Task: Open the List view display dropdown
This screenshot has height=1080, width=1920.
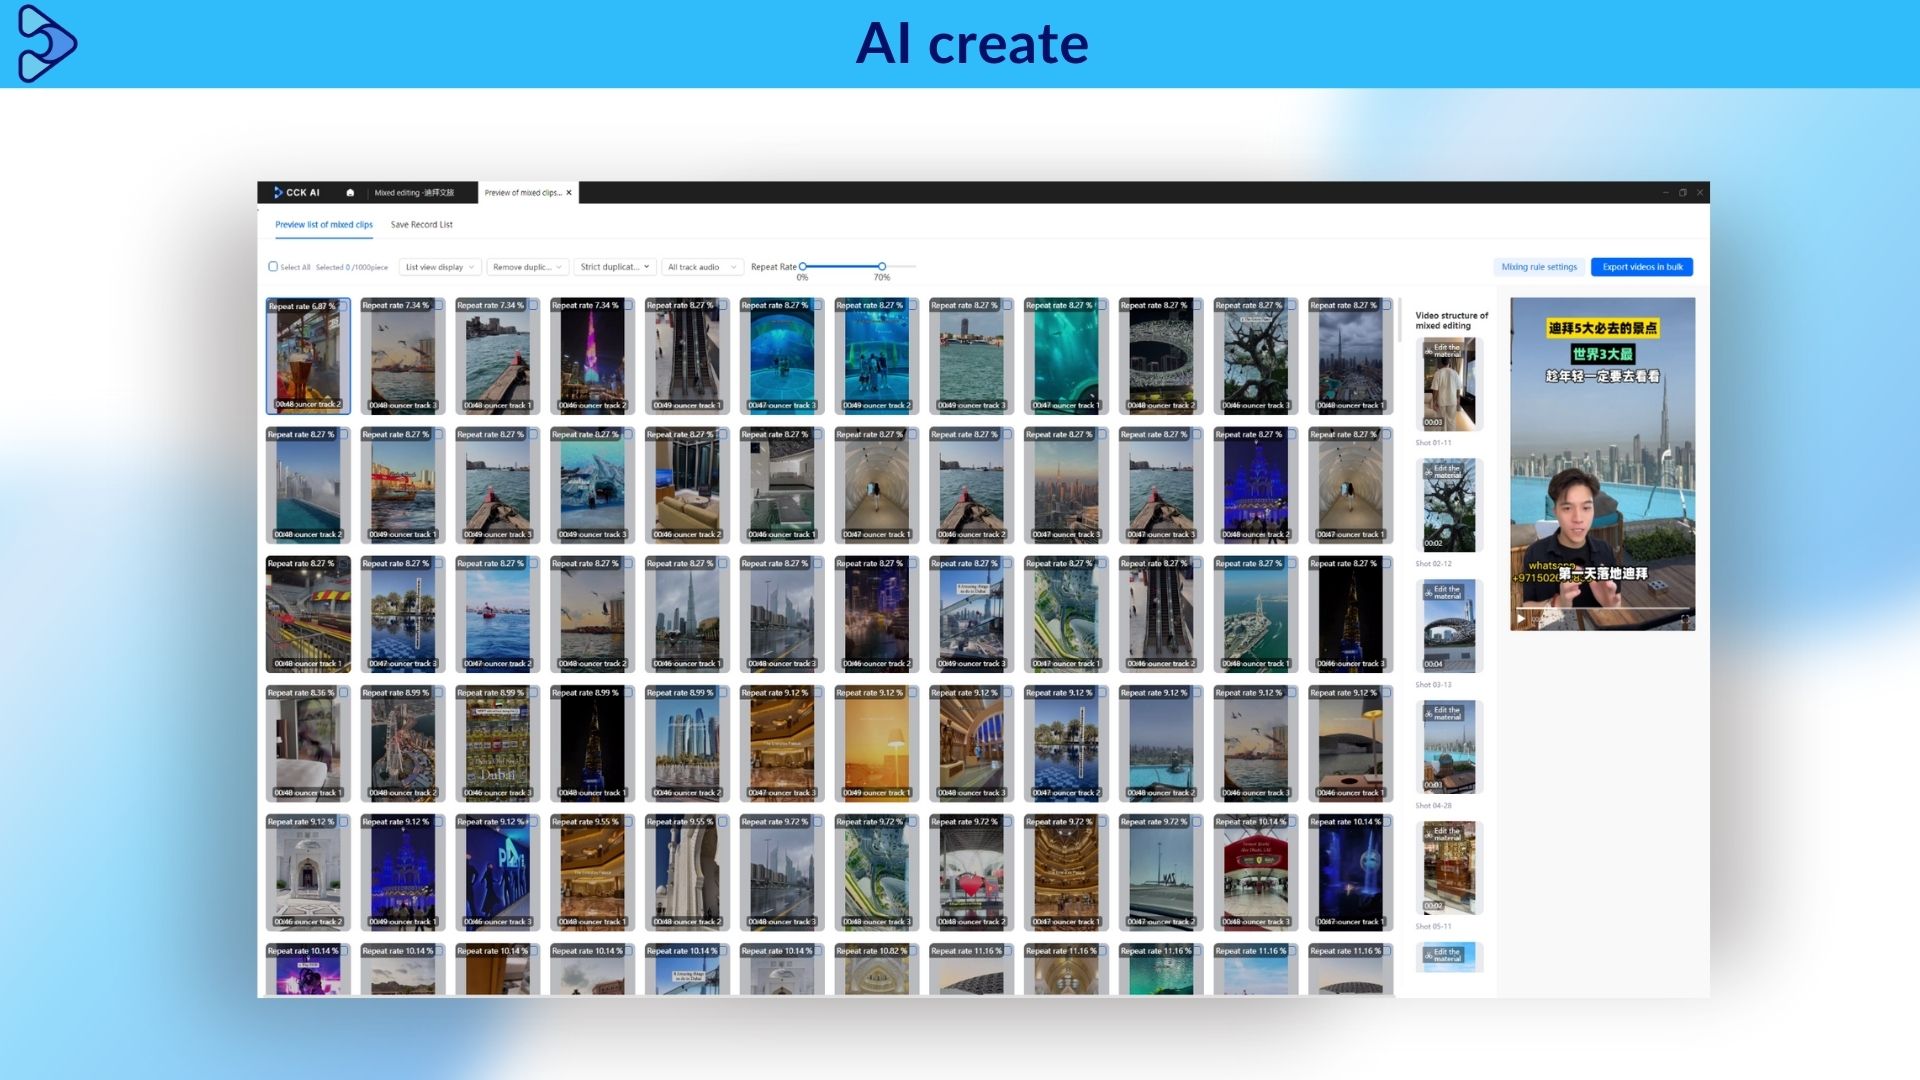Action: tap(440, 267)
